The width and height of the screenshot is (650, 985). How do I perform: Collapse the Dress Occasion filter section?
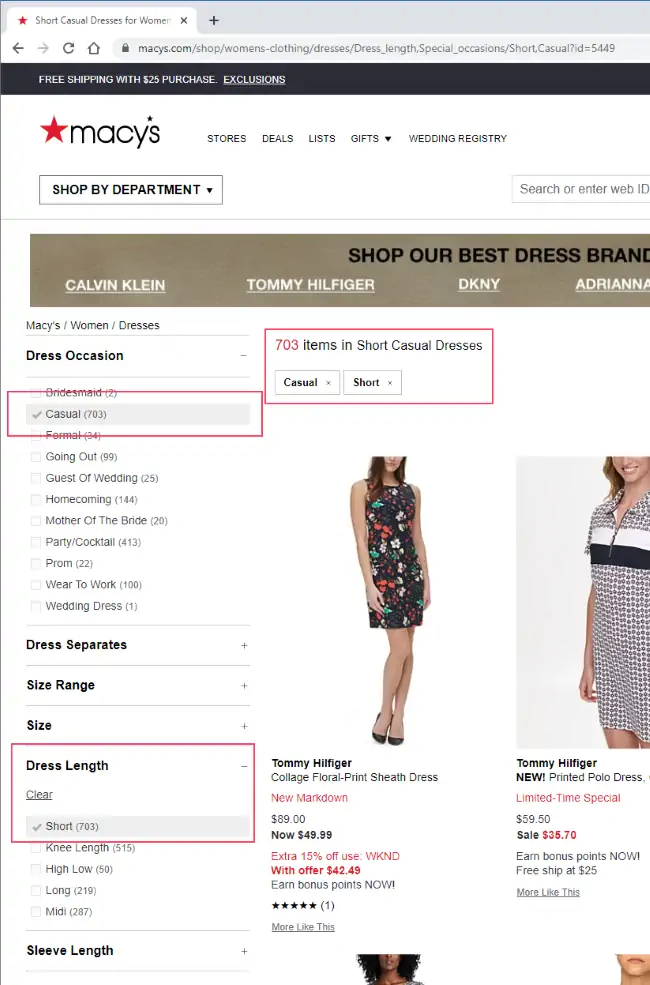click(244, 356)
